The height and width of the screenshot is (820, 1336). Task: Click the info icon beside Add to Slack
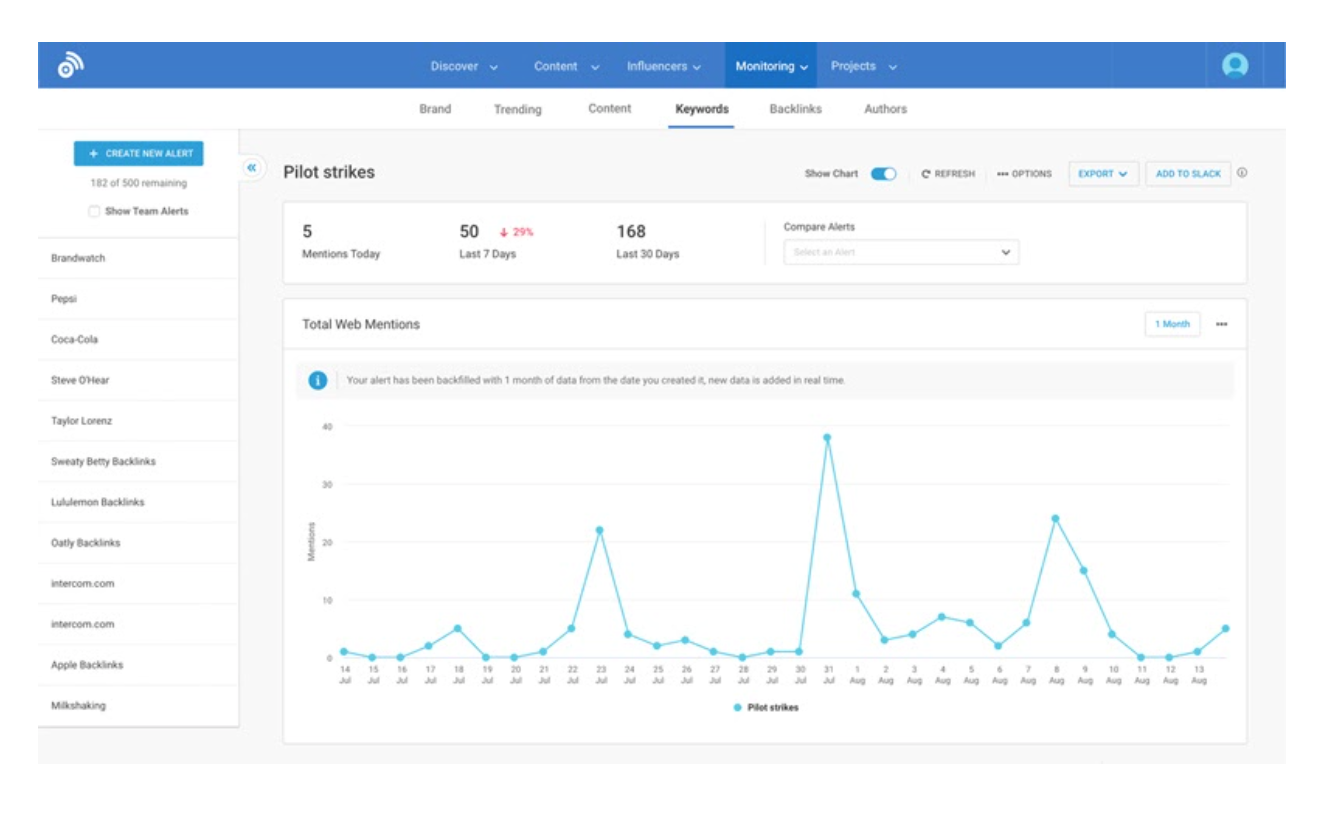point(1242,173)
